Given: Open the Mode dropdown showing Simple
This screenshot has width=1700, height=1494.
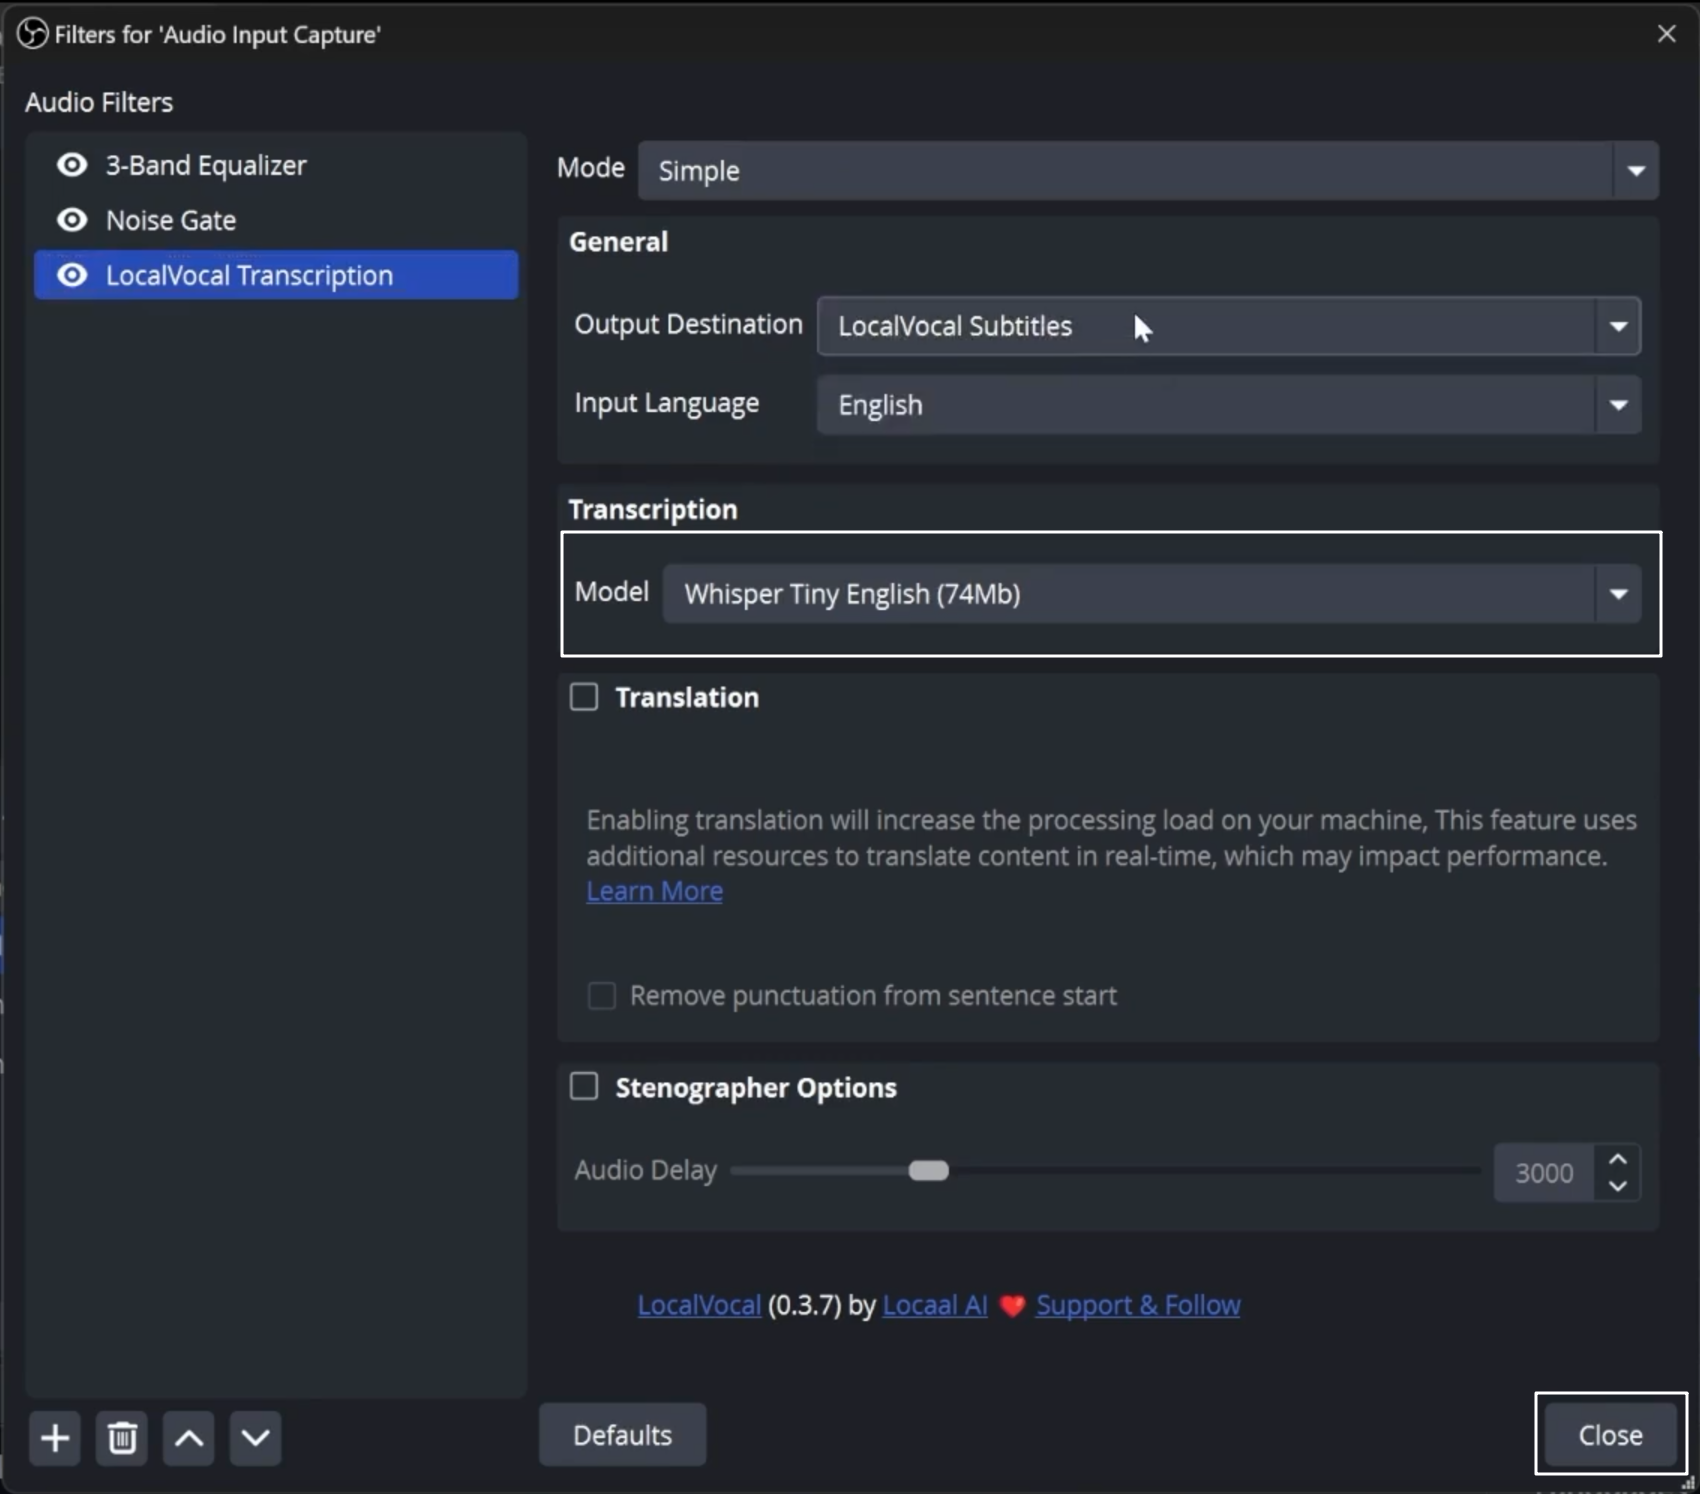Looking at the screenshot, I should [1148, 170].
